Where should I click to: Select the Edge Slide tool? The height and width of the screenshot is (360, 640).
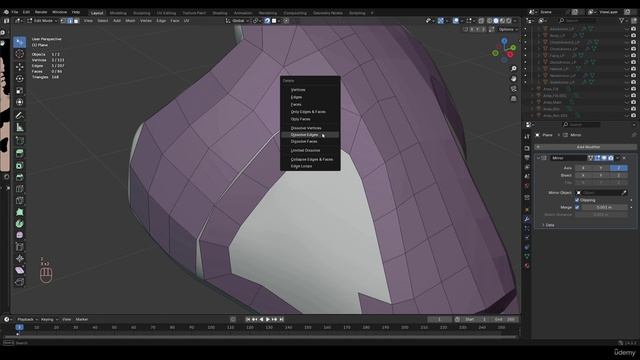pos(19,247)
